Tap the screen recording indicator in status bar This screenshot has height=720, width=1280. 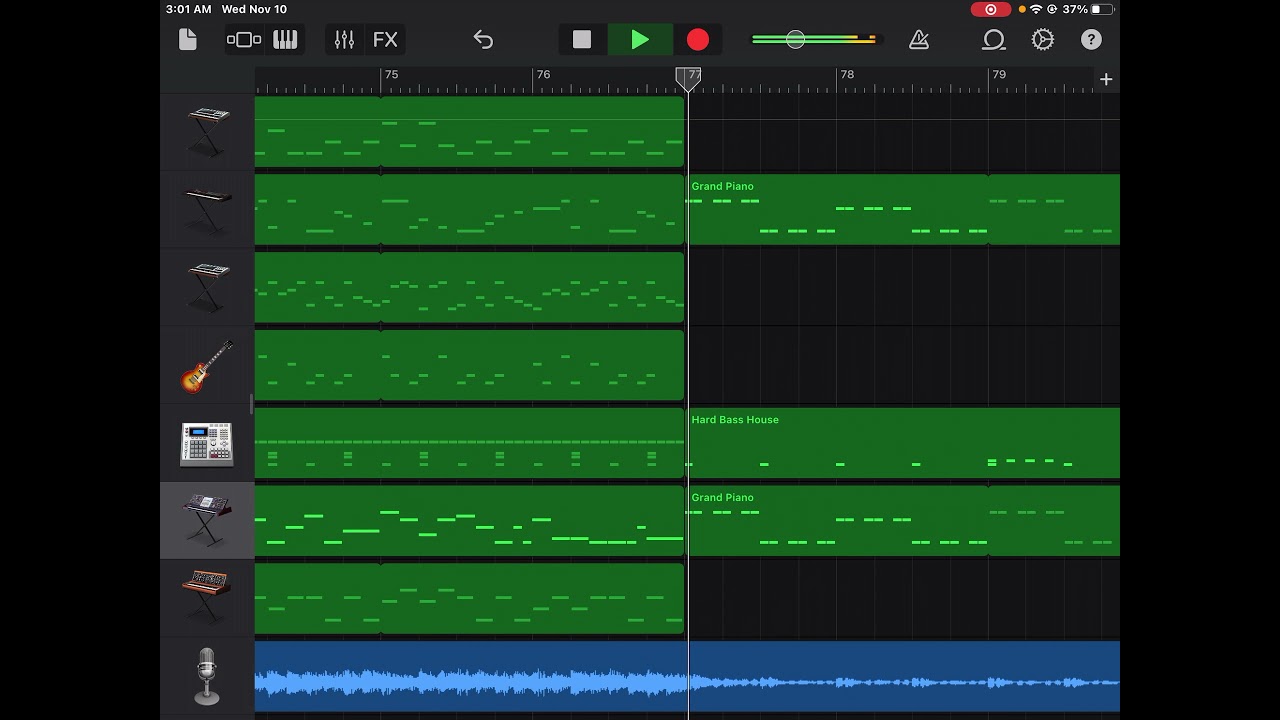[x=991, y=9]
